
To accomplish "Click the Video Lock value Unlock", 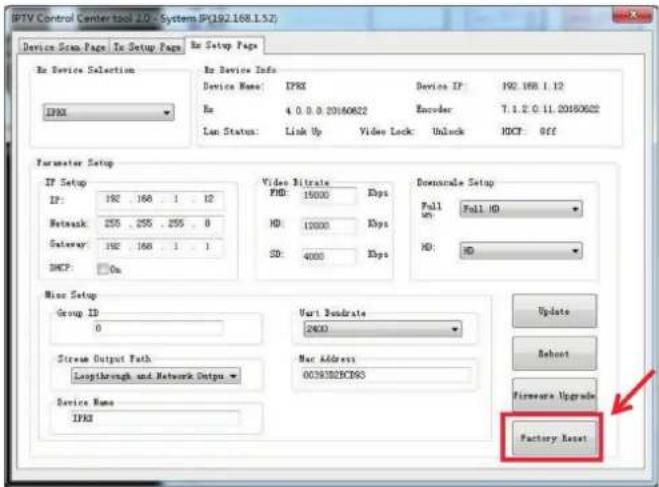I will click(448, 132).
